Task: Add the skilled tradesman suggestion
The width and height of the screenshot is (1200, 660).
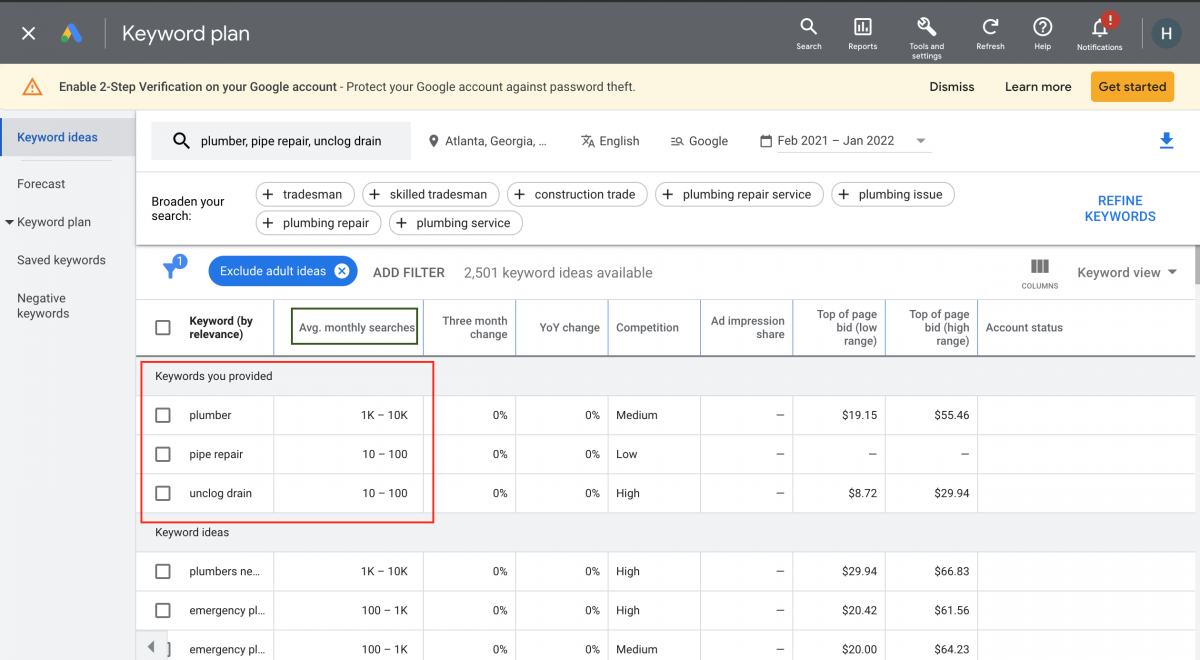Action: coord(431,194)
